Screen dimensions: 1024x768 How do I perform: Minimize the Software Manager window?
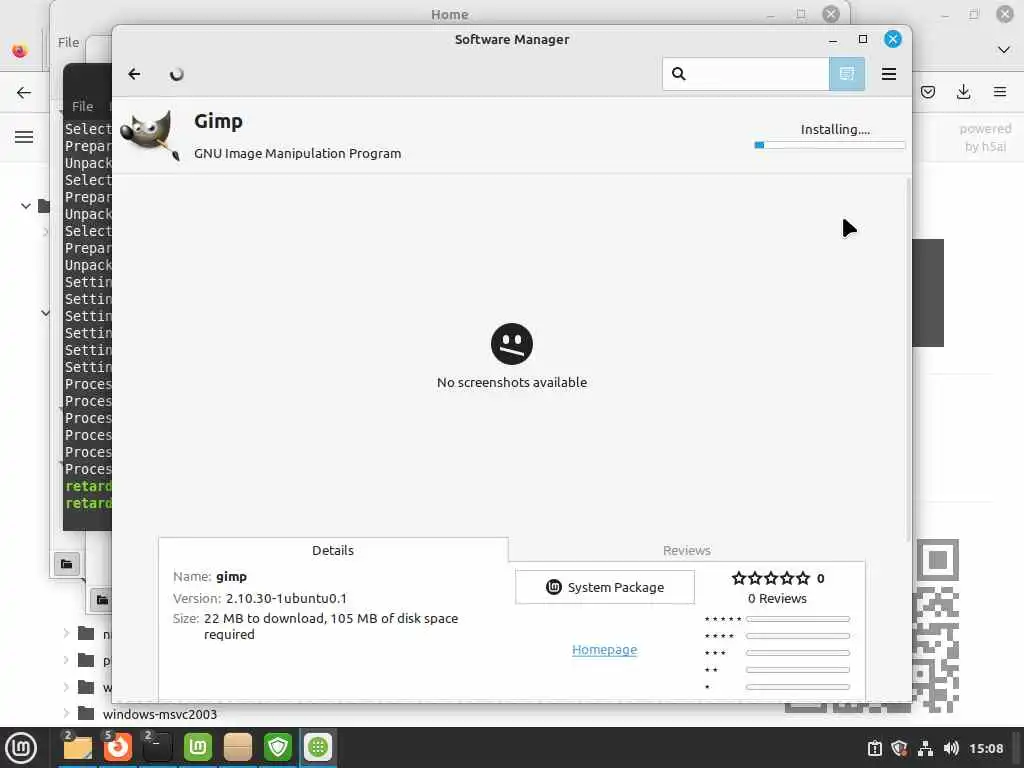tap(833, 40)
